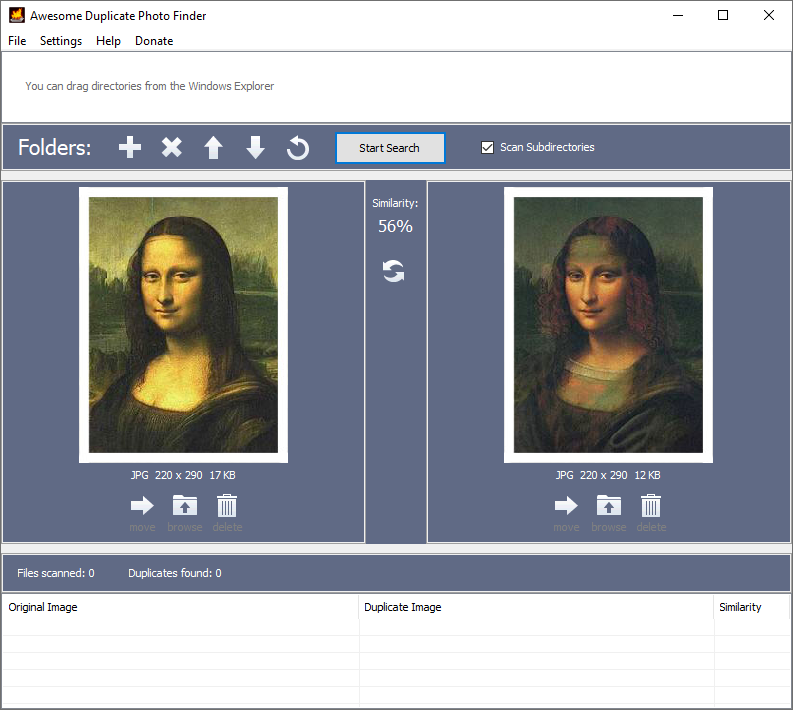Image resolution: width=793 pixels, height=710 pixels.
Task: Move folder up with arrow icon
Action: [213, 148]
